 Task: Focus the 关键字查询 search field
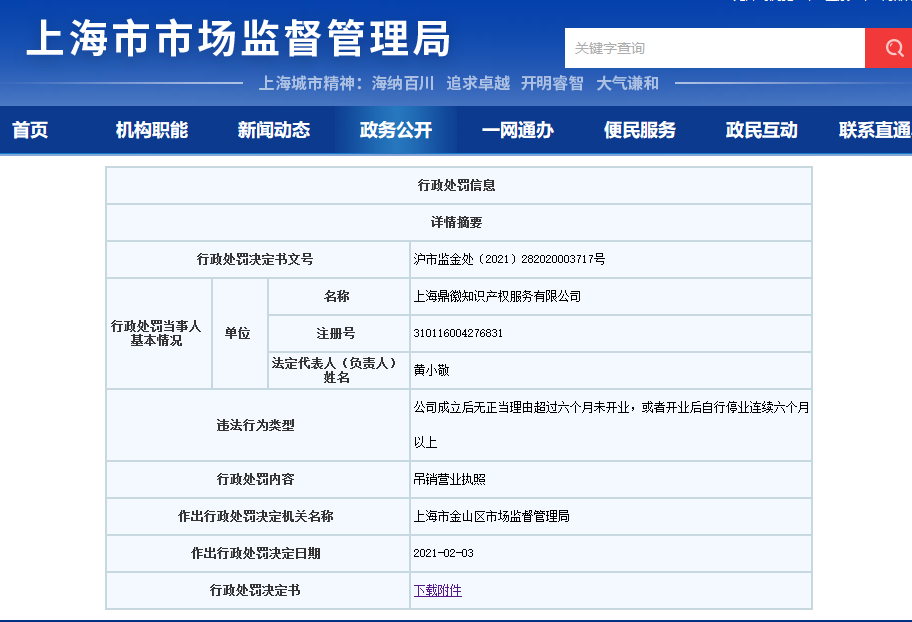click(715, 48)
